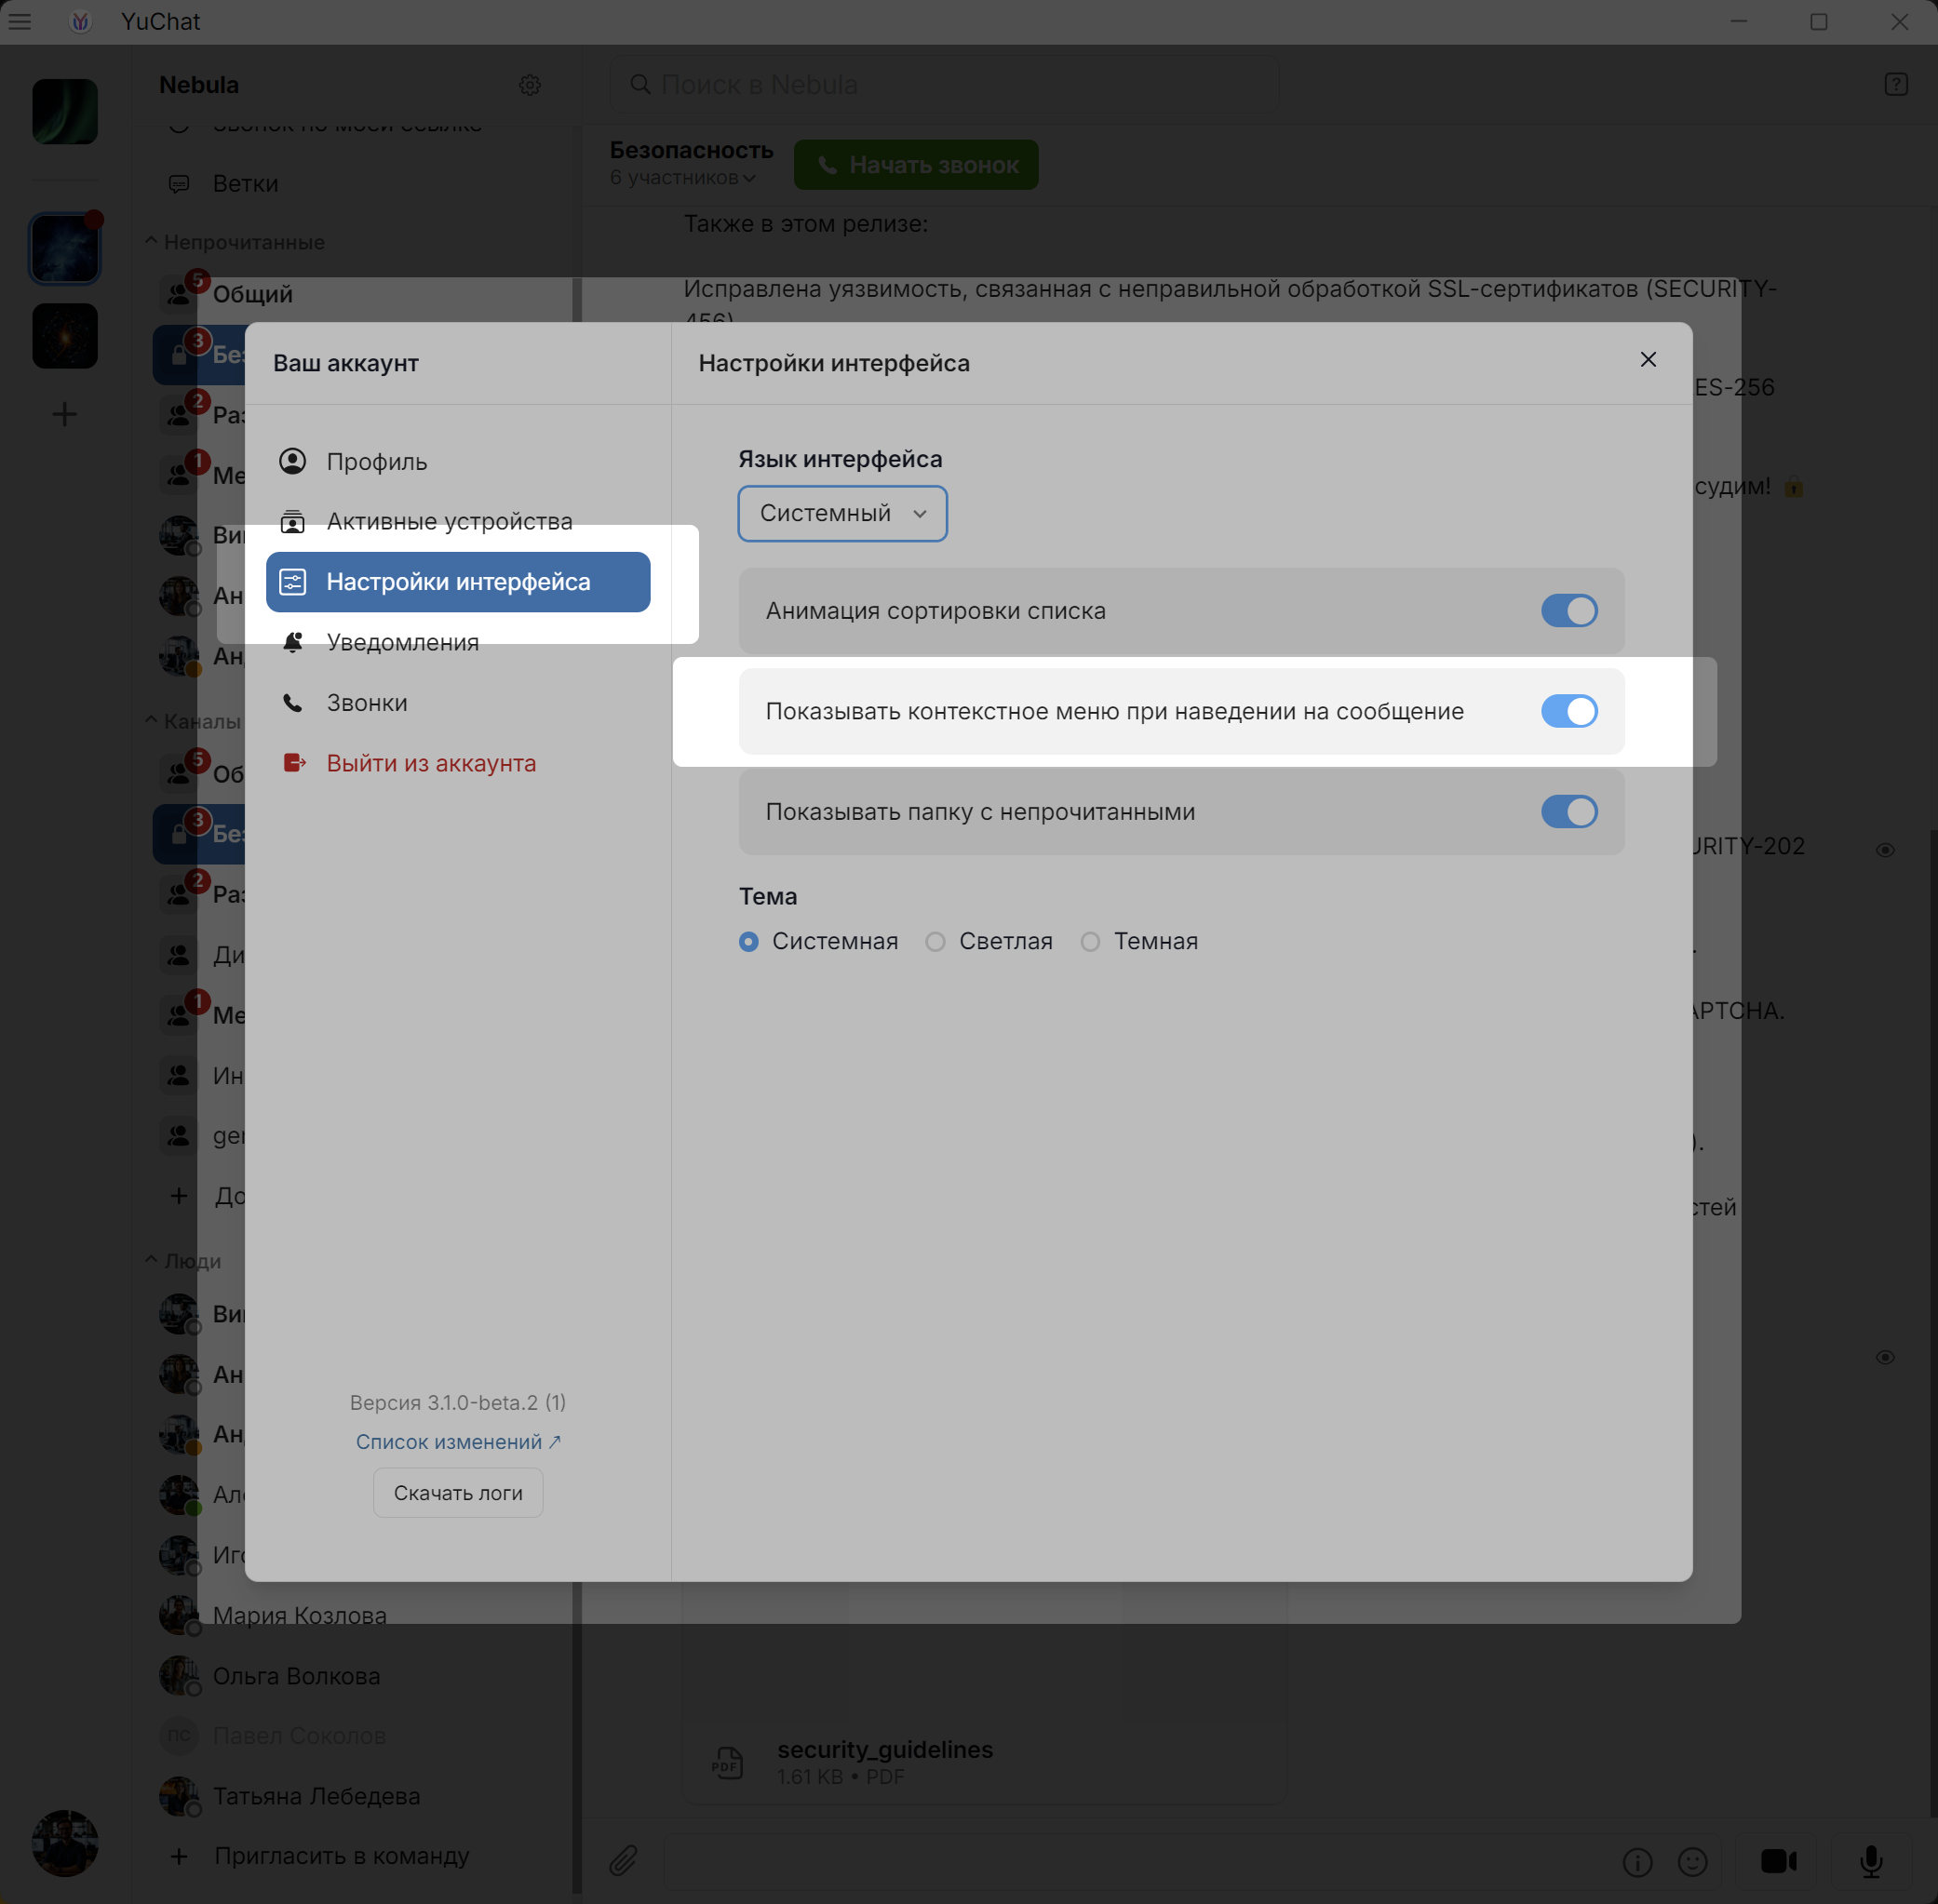The height and width of the screenshot is (1904, 1938).
Task: Select Темная theme radio button
Action: coord(1090,941)
